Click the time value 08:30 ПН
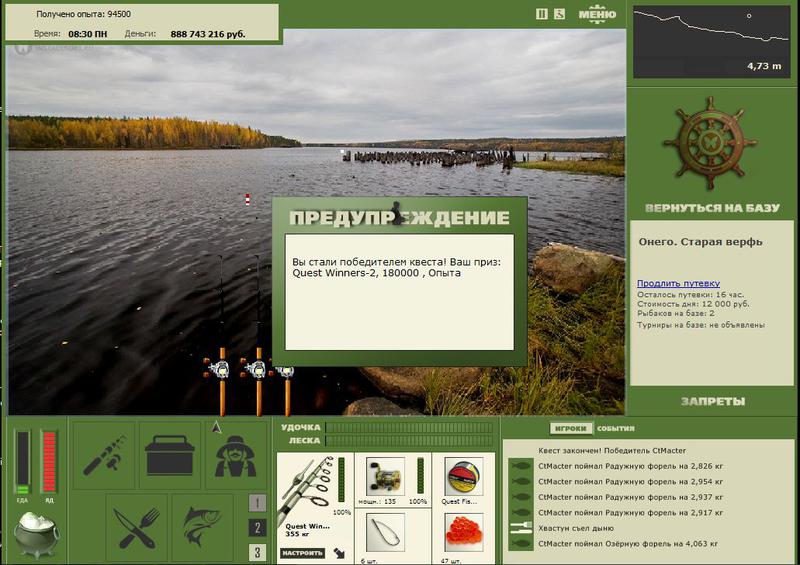Screen dimensions: 800x565 (x=88, y=34)
